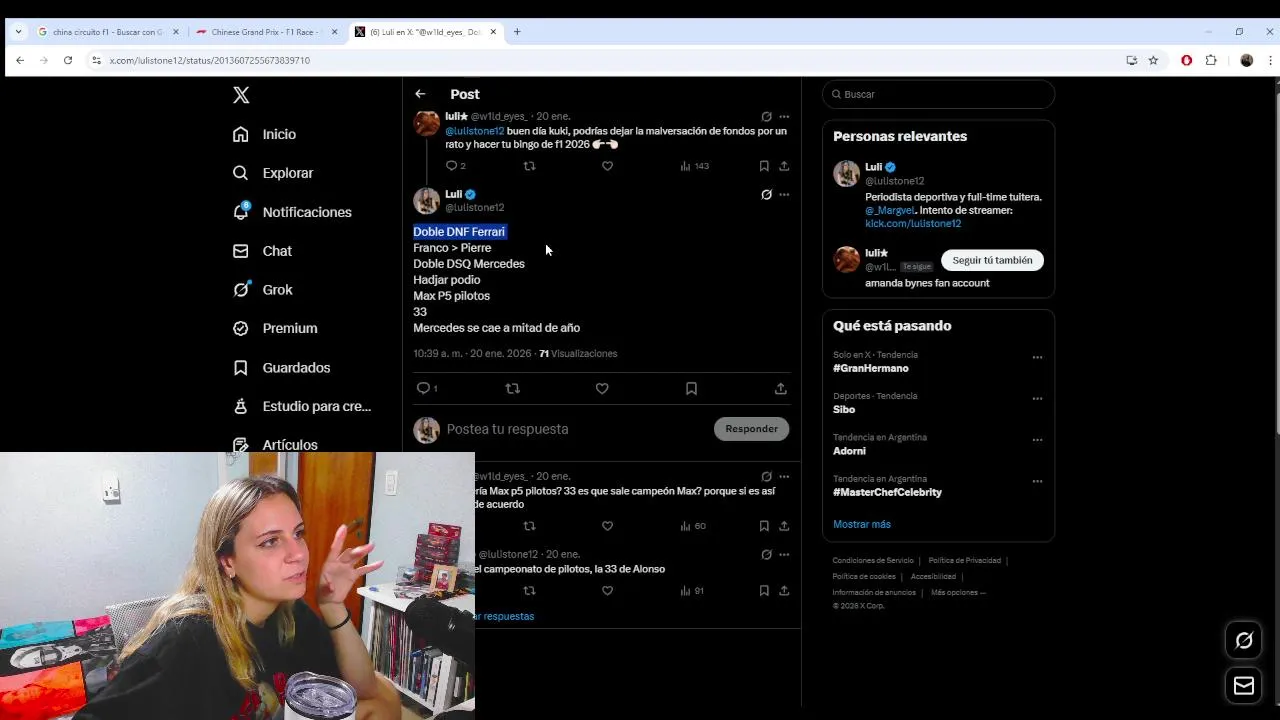Click the Responder button

point(751,429)
